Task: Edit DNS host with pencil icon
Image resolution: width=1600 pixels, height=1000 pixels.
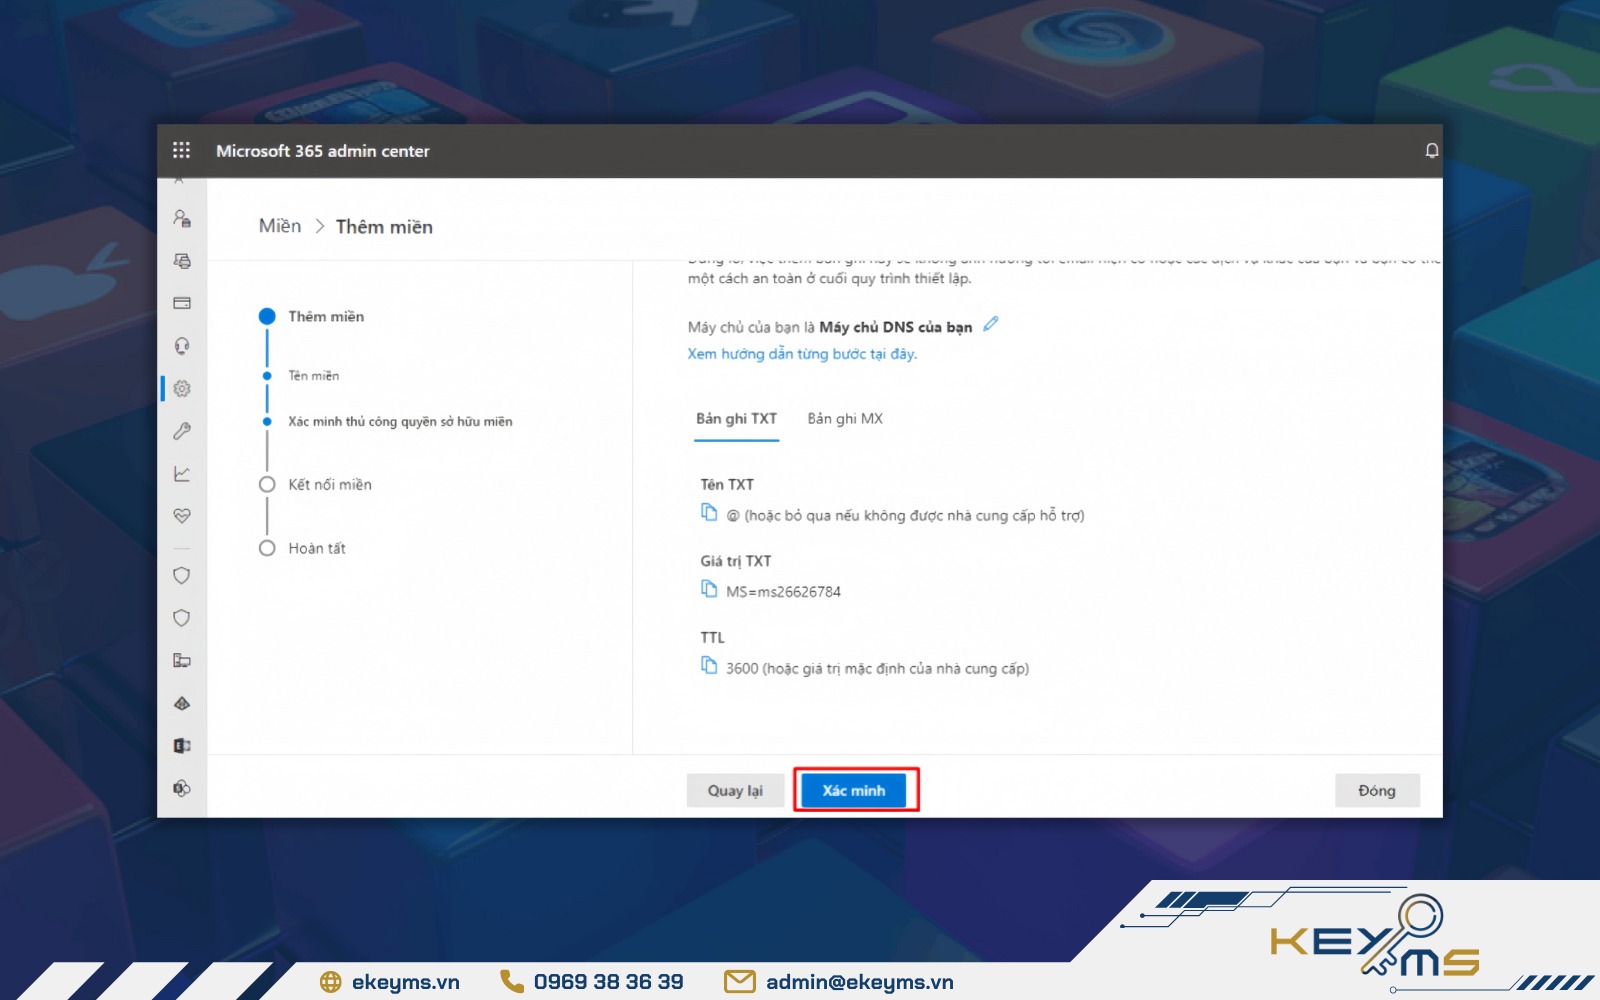Action: tap(991, 324)
